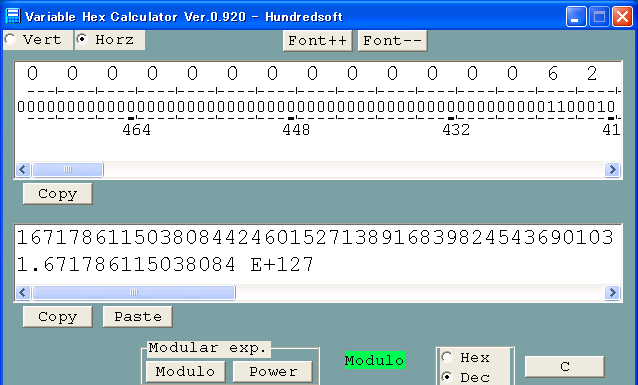
Task: Click the decimal value scrollbar thumb
Action: coord(134,292)
